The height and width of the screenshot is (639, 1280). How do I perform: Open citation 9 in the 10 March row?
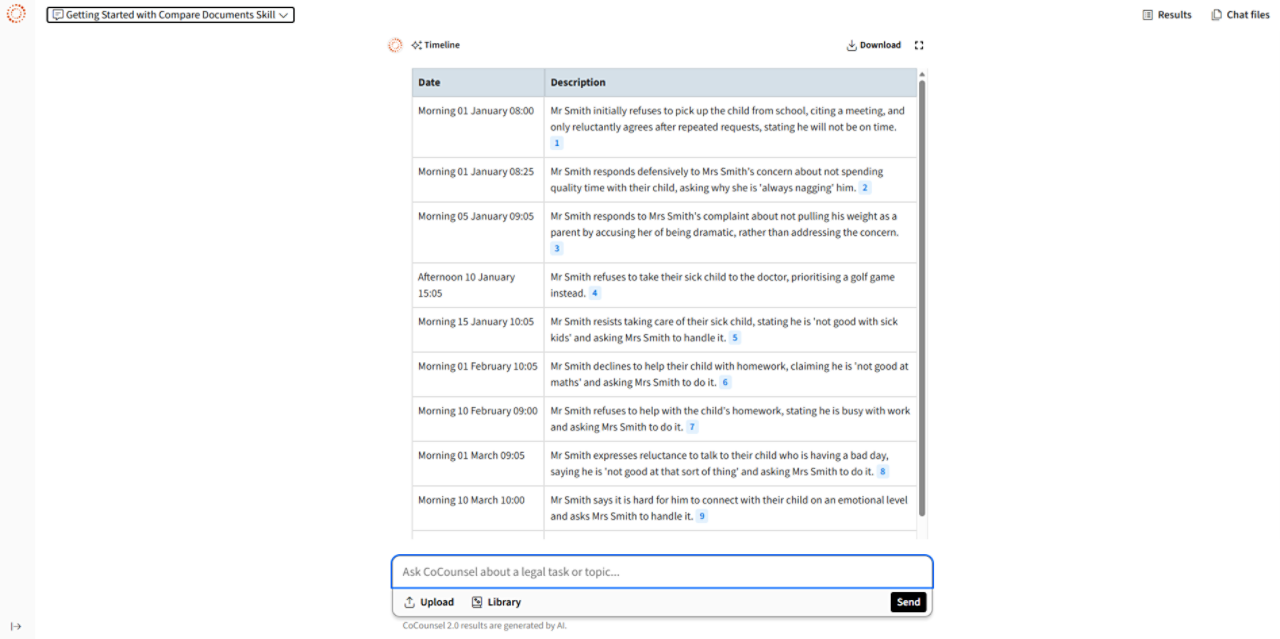[x=702, y=516]
